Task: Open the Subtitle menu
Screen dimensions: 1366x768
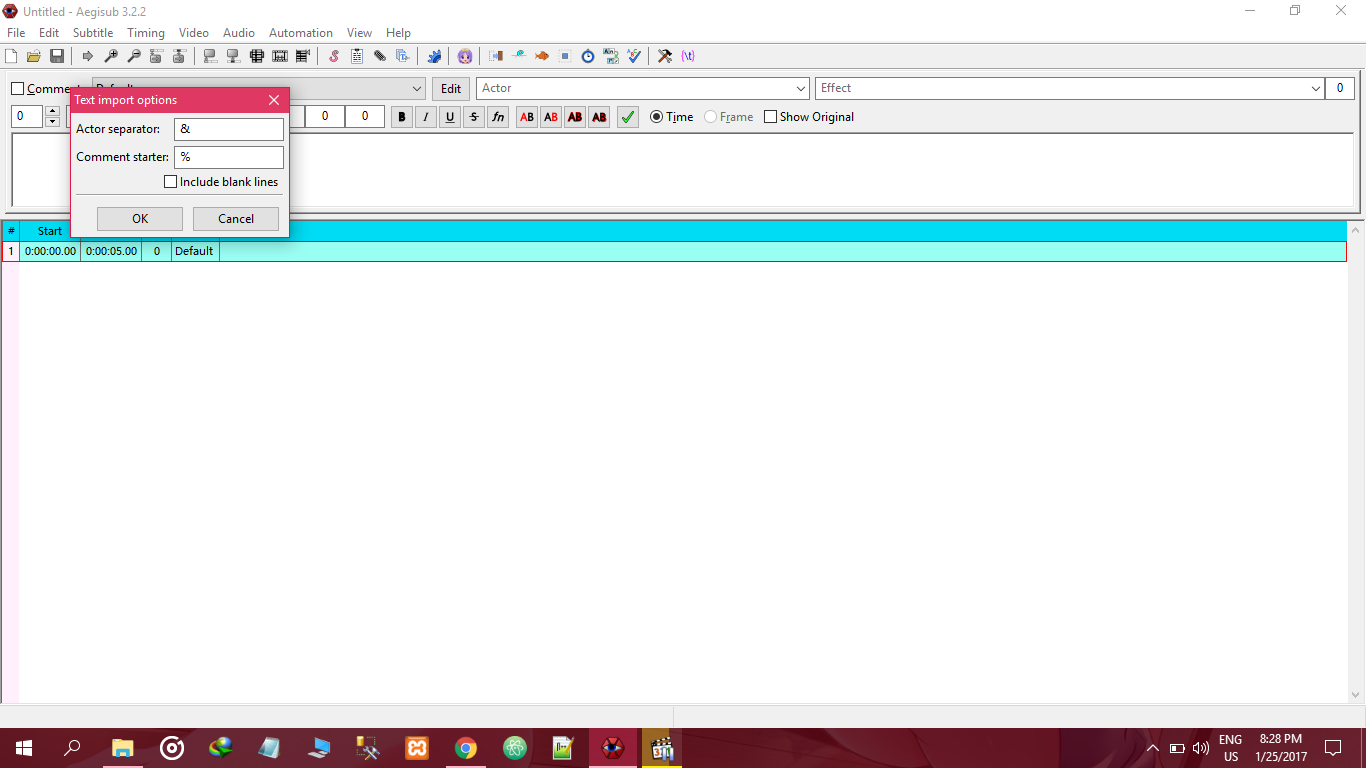Action: pos(93,33)
